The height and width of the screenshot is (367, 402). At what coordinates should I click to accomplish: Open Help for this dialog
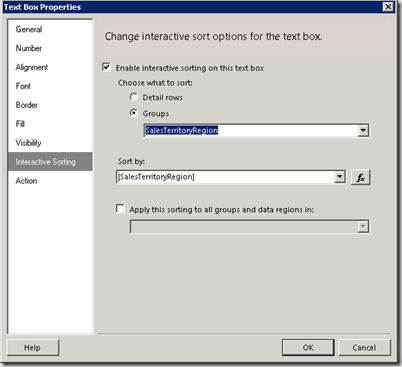click(x=33, y=348)
